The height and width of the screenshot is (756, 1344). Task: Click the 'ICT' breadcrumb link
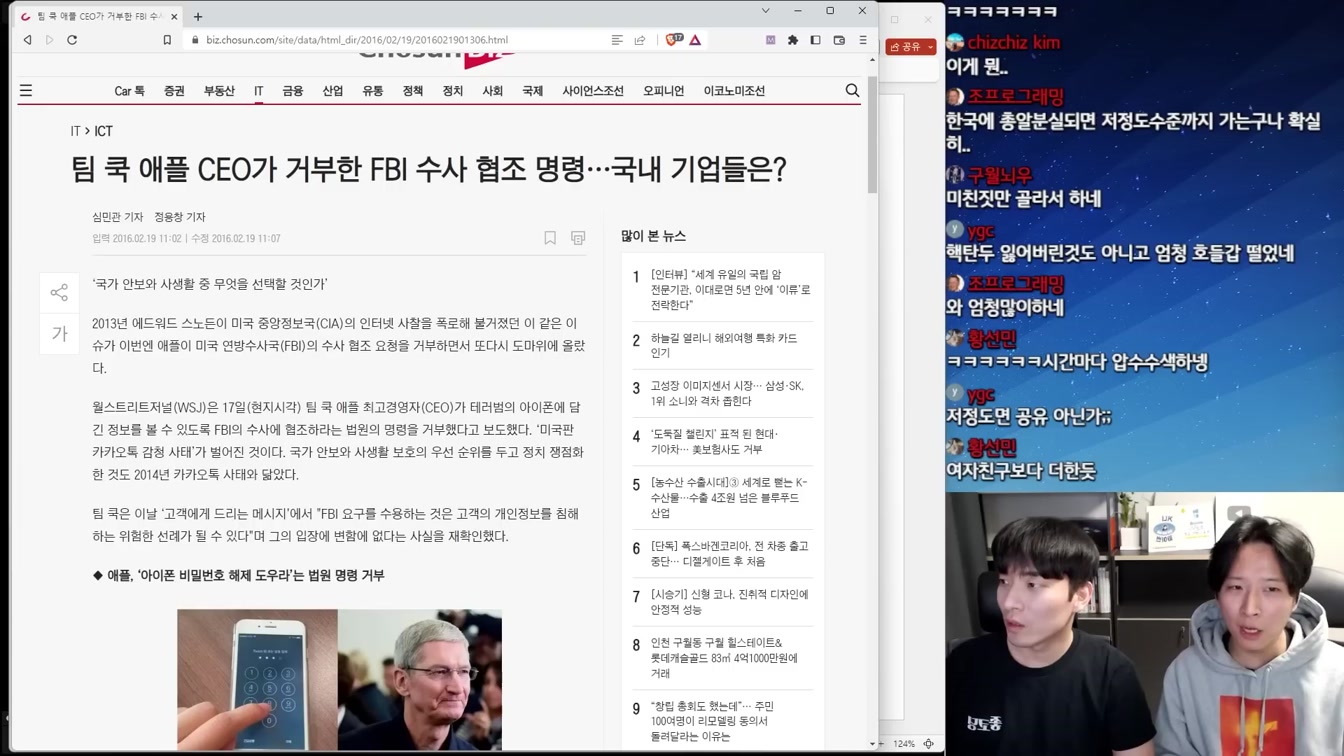pos(103,131)
